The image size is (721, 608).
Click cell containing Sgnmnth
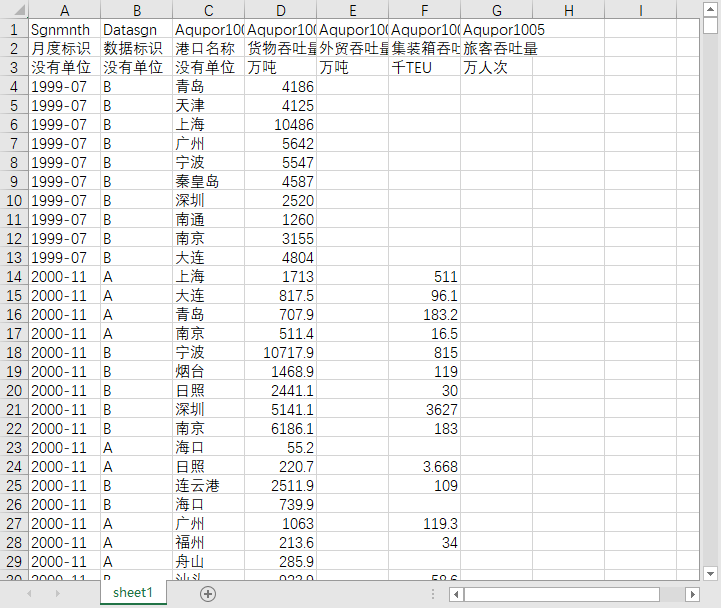[64, 29]
